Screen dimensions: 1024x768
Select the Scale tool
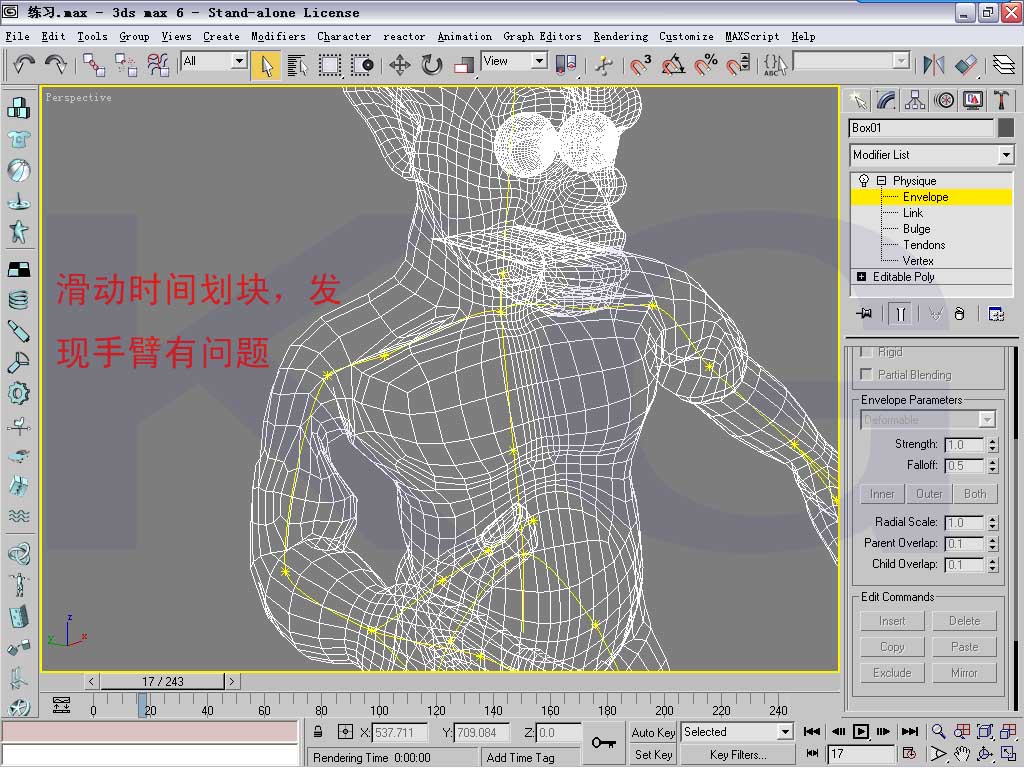point(464,65)
